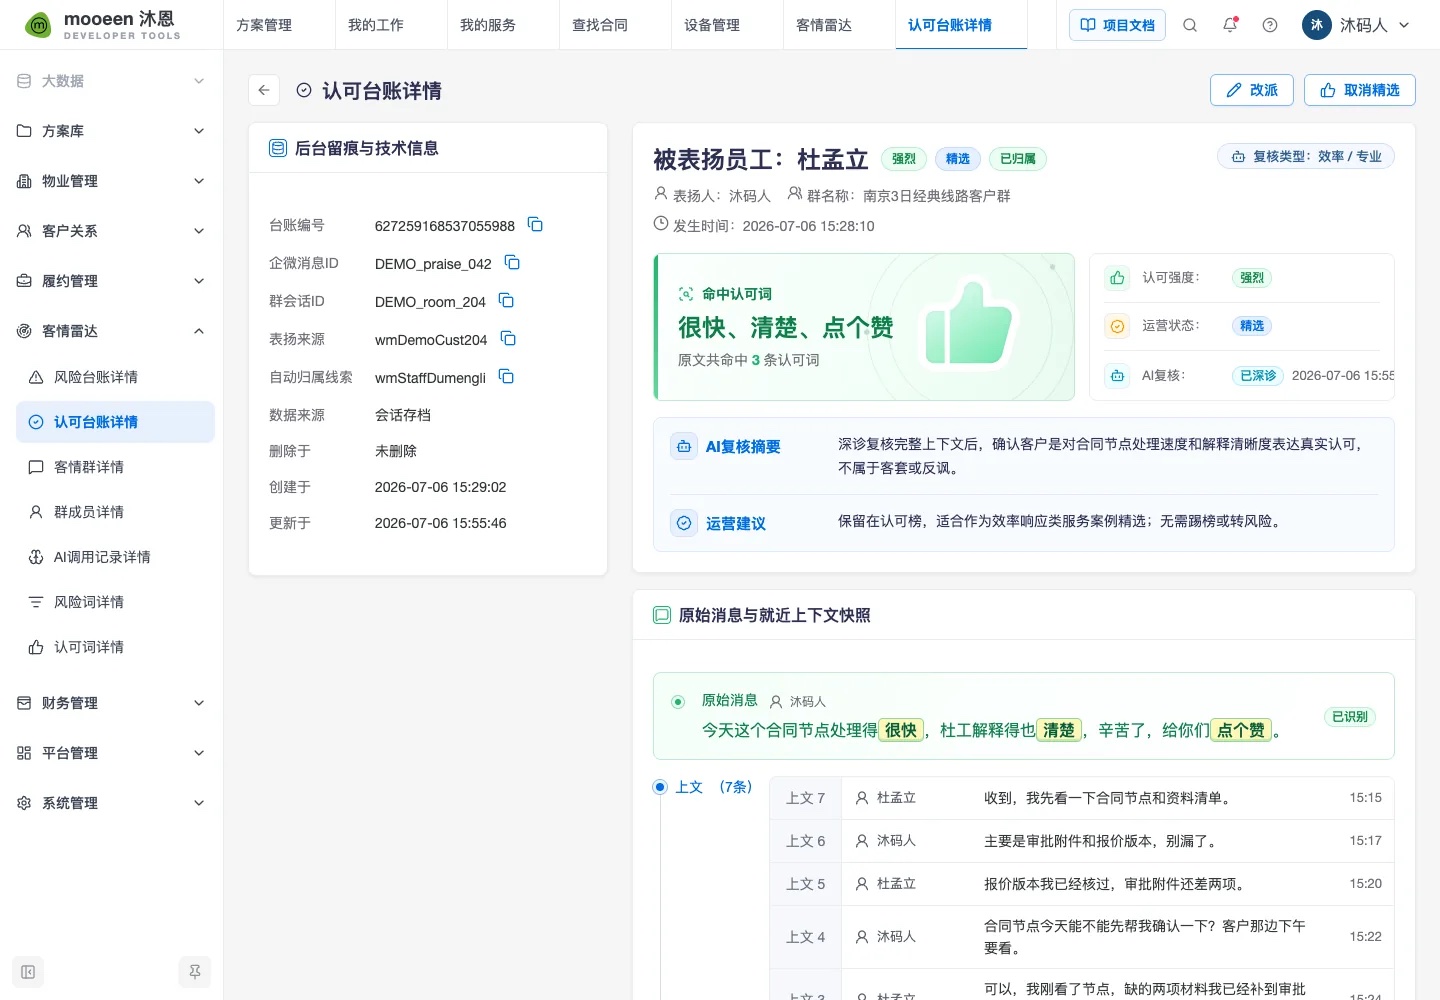Click the 原始消息与就近上下文快照 panel icon
Screen dimensions: 1440x1000
pos(662,615)
